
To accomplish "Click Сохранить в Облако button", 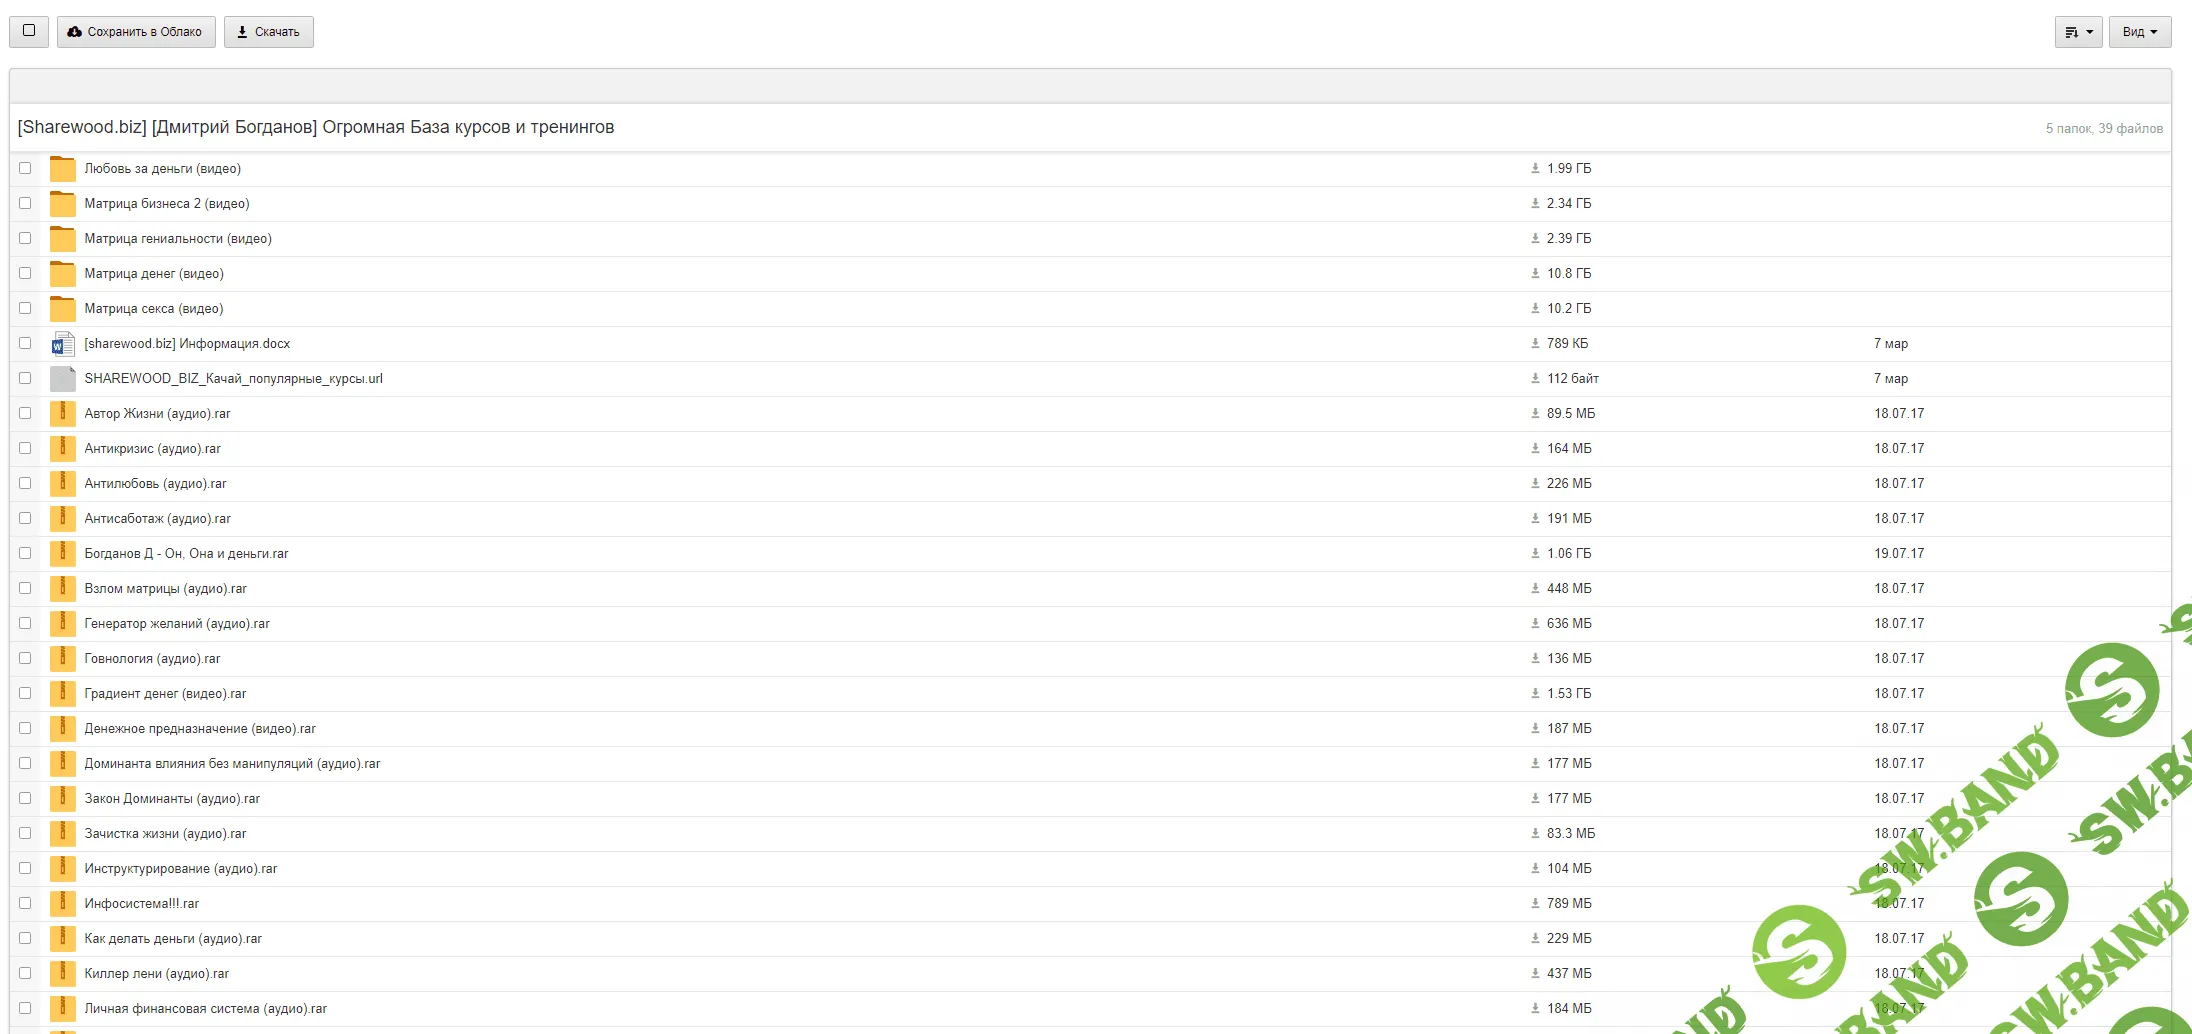I will [x=136, y=32].
